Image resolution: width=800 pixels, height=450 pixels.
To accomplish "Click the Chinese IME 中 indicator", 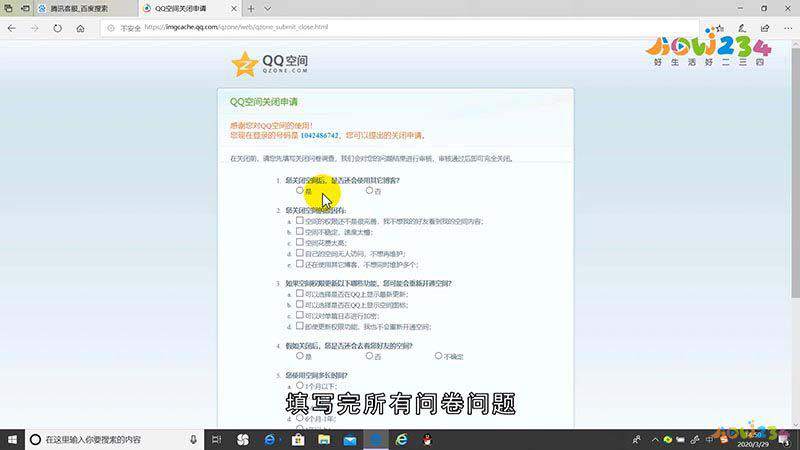I will [709, 439].
